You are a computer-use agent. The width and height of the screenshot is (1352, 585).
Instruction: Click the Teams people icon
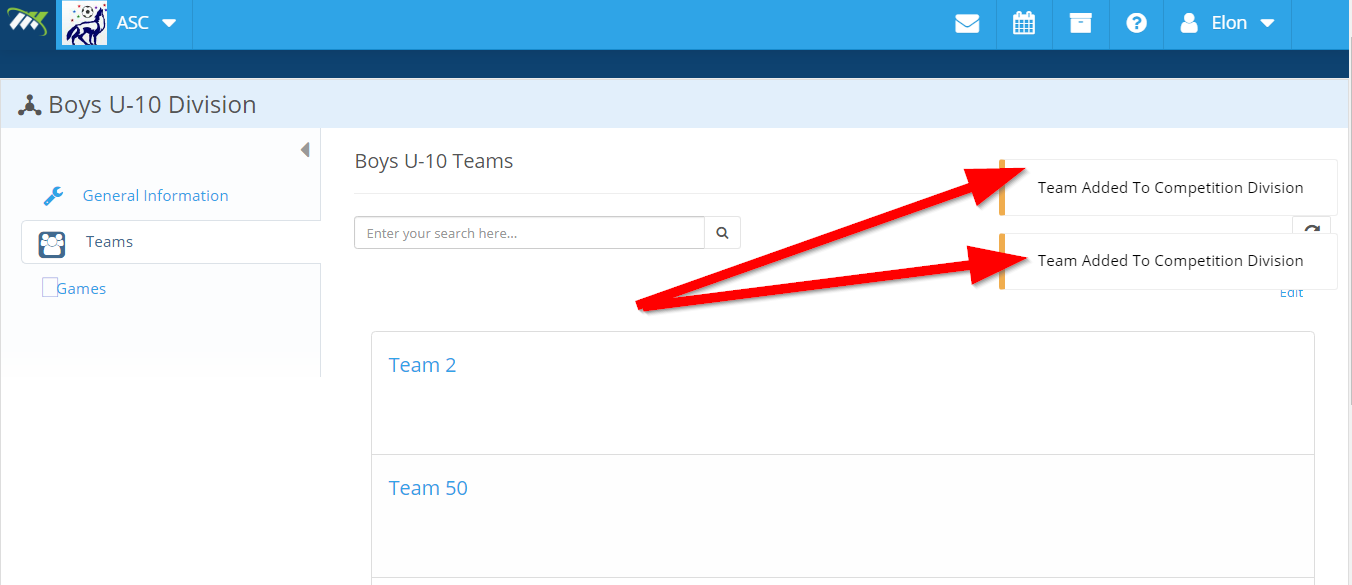pos(52,243)
